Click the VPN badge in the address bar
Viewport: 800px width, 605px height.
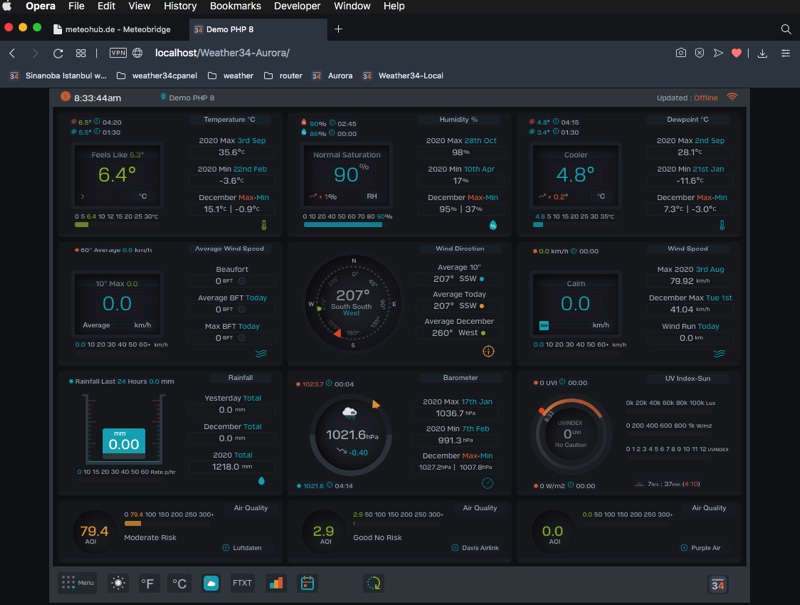(x=118, y=53)
